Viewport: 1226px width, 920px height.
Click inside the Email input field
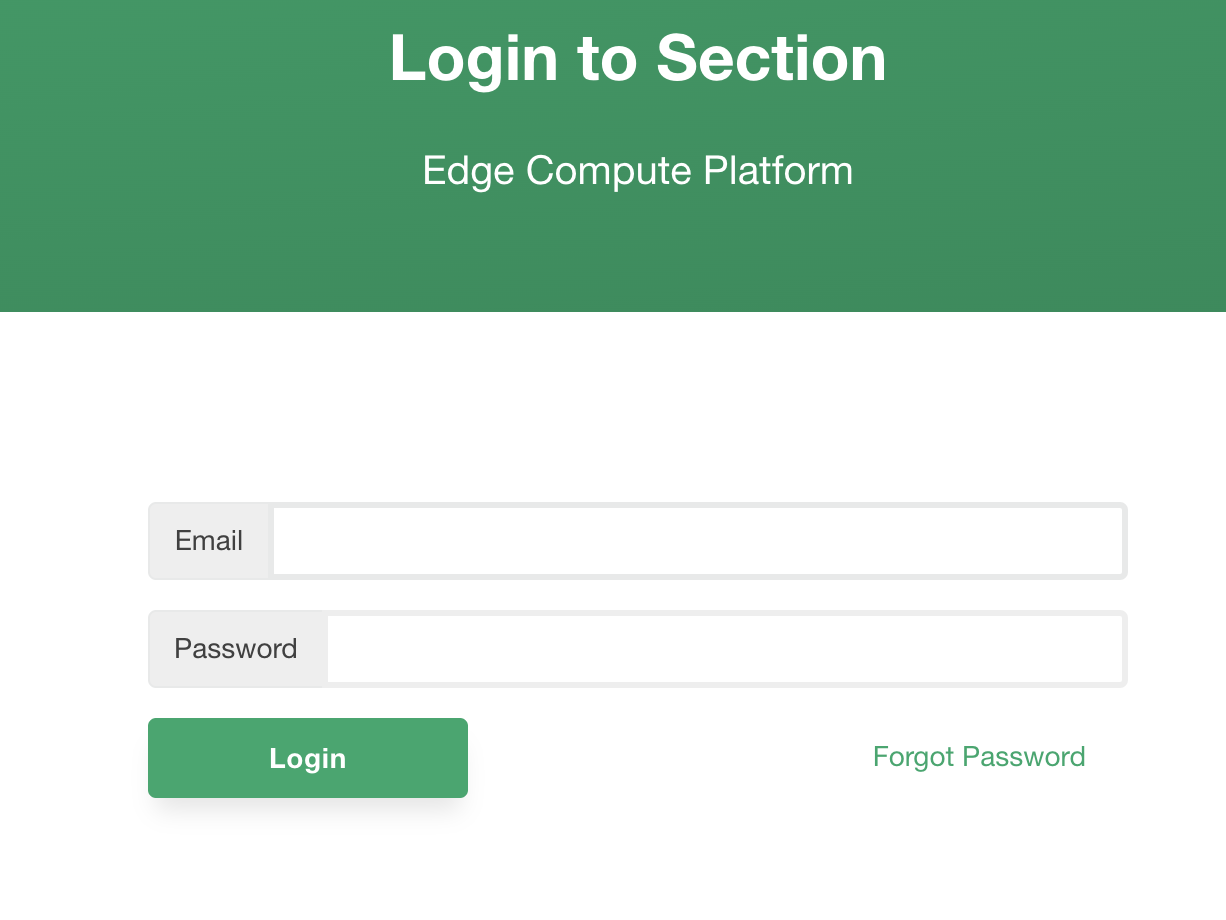[698, 541]
